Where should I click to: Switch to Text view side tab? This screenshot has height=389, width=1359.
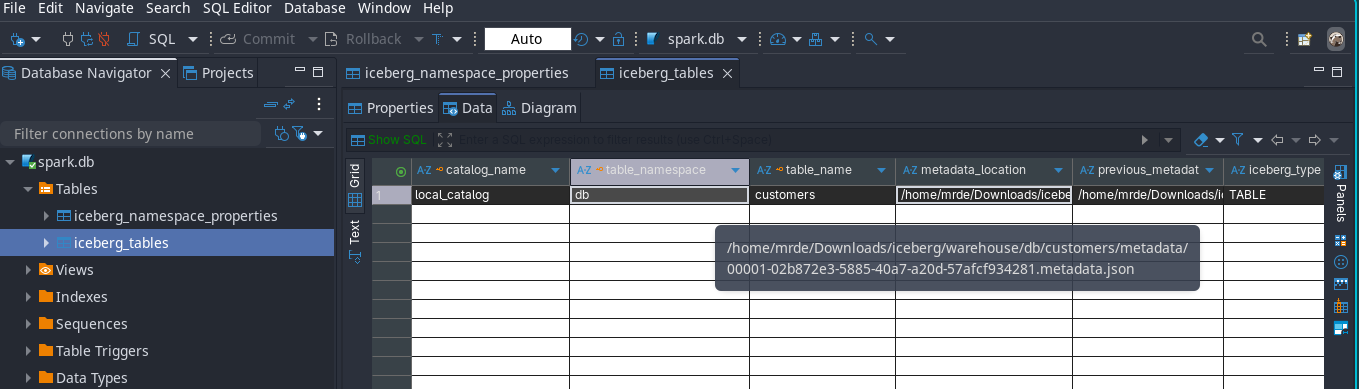[354, 241]
